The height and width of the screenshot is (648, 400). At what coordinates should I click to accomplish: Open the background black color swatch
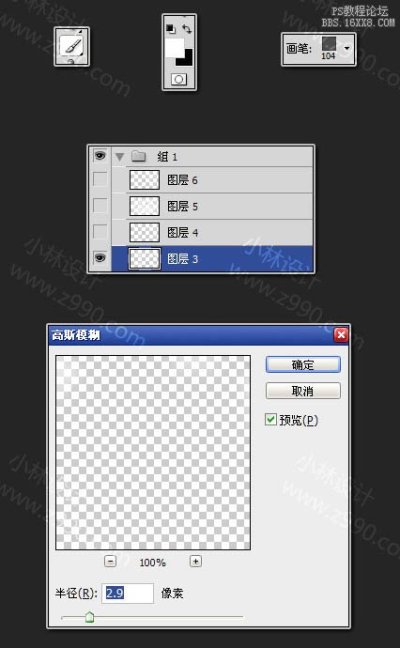pos(185,58)
